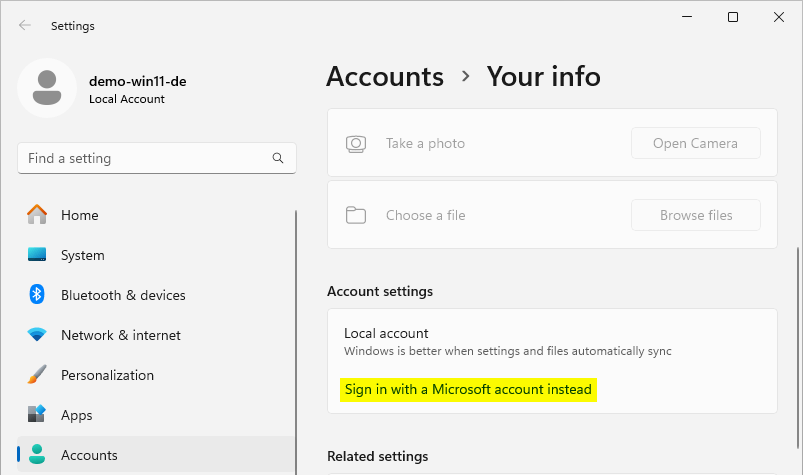Click the Home house icon

pos(37,214)
